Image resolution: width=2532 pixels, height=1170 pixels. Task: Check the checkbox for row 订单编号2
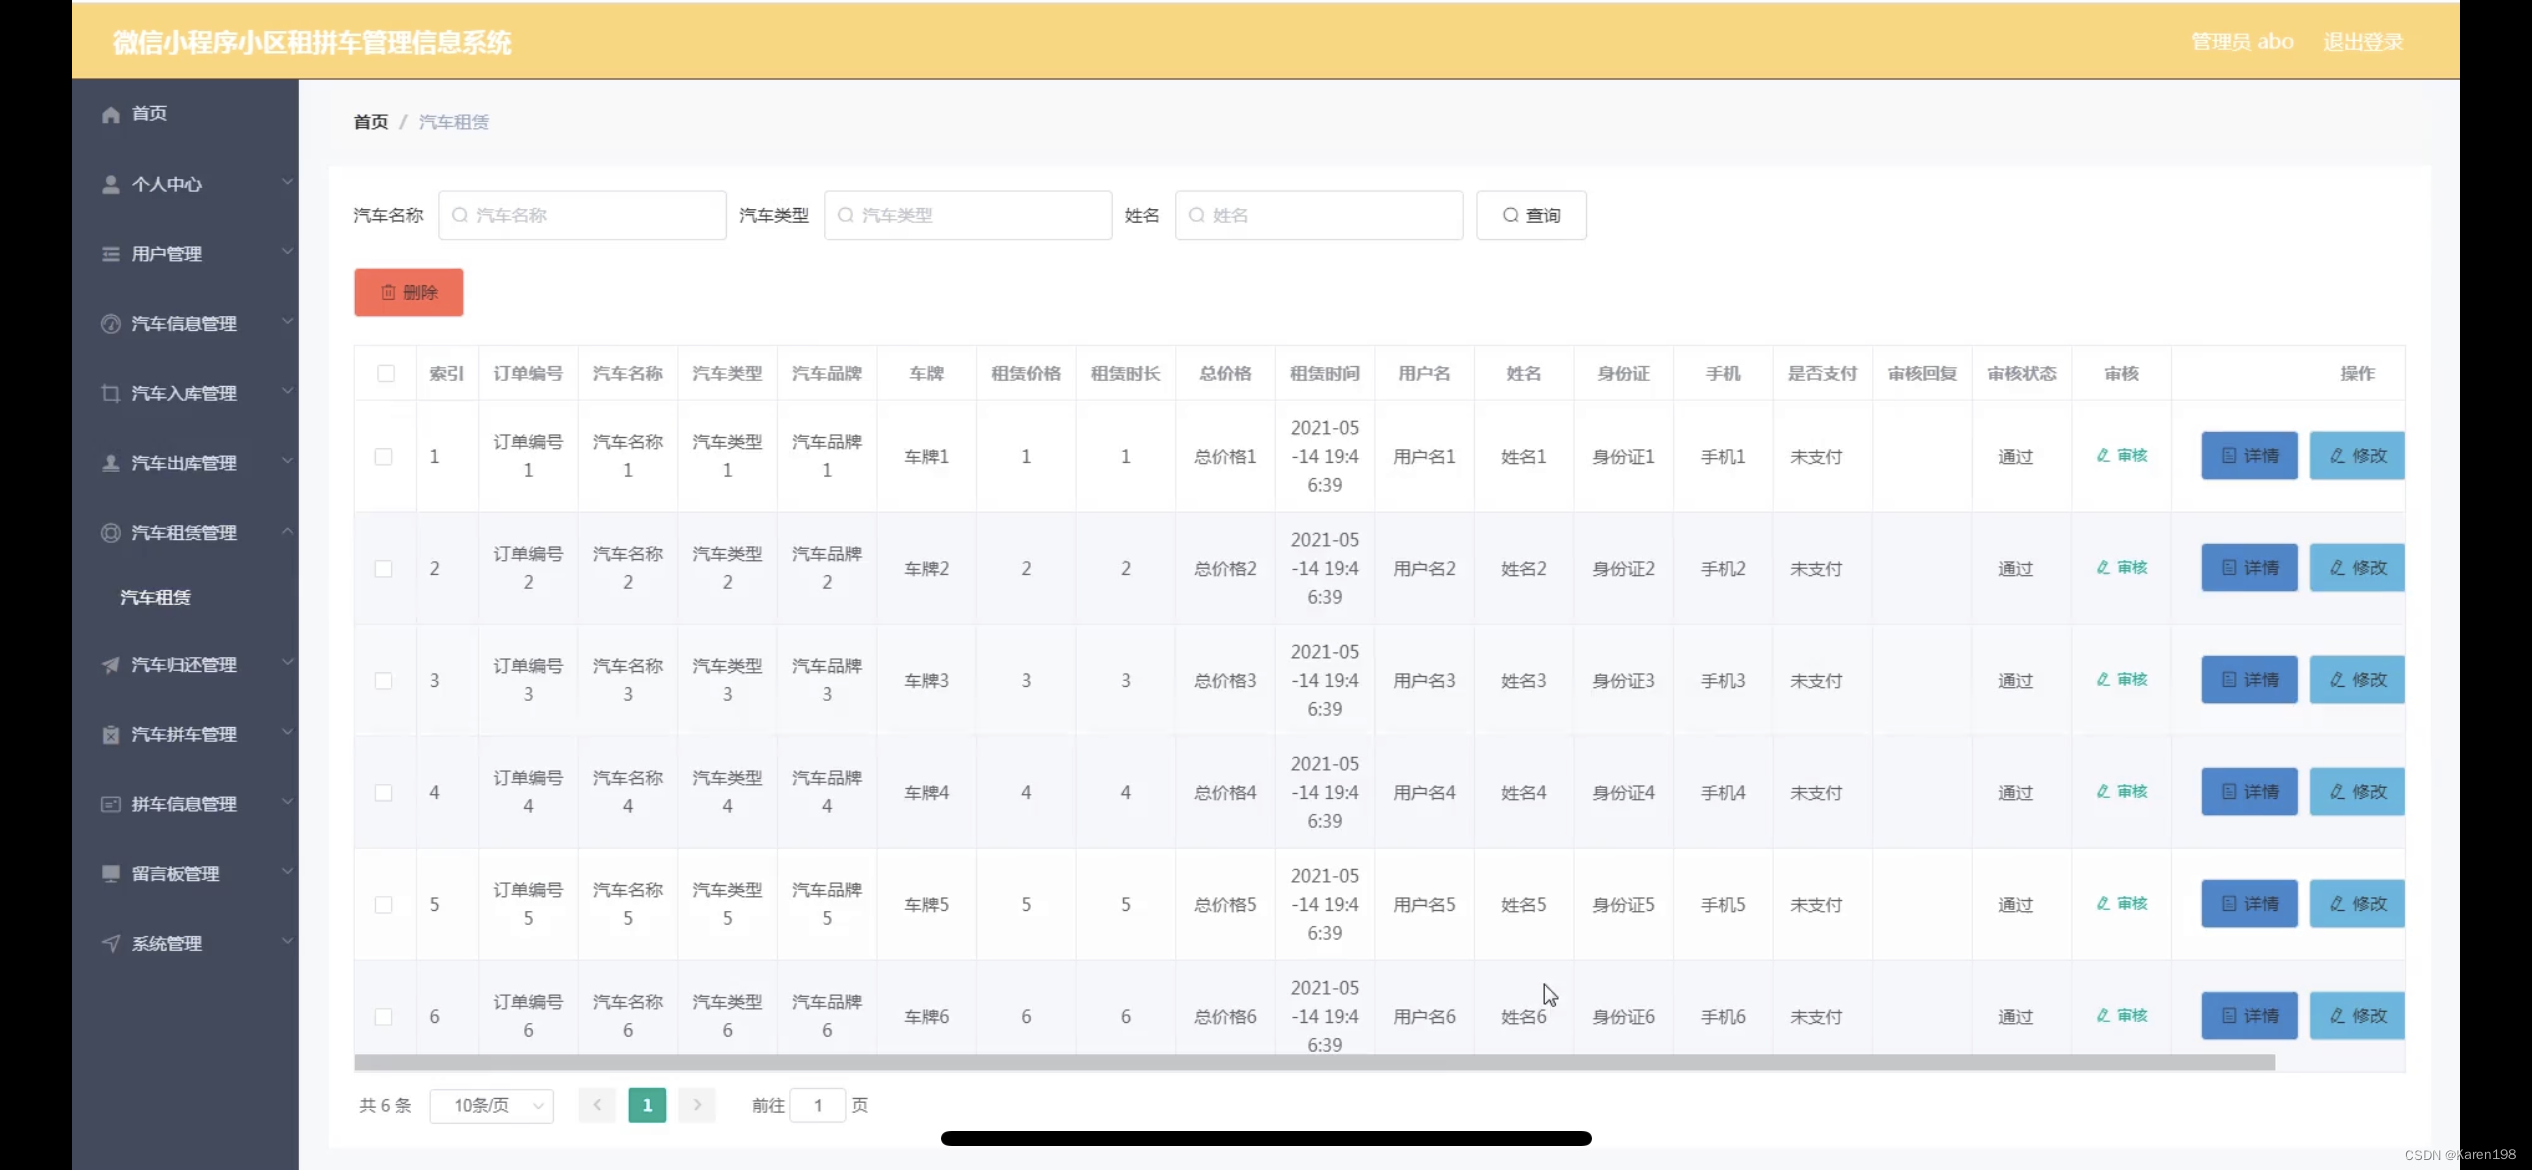(x=384, y=568)
